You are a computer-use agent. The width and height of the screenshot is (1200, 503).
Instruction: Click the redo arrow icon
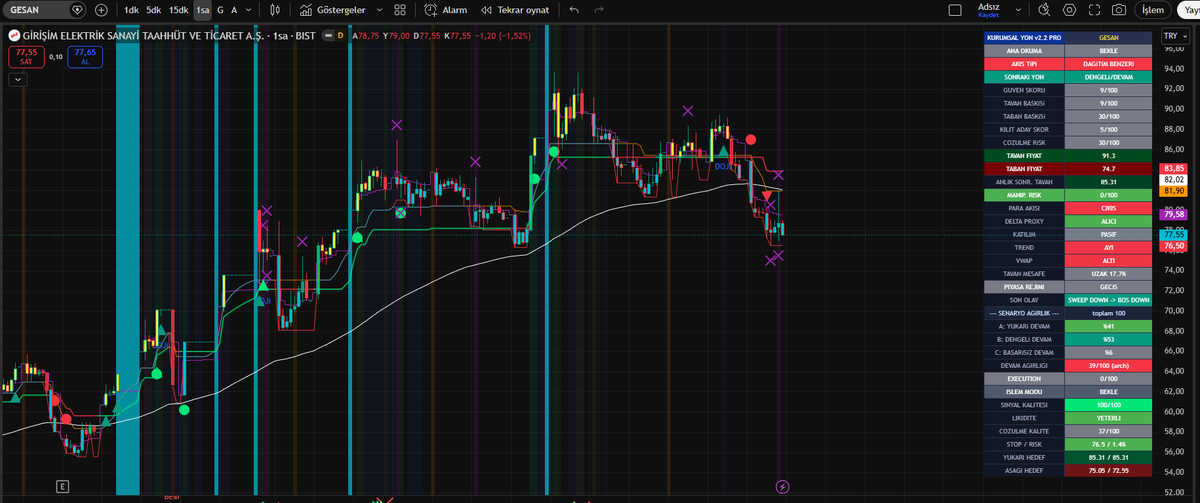coord(599,10)
